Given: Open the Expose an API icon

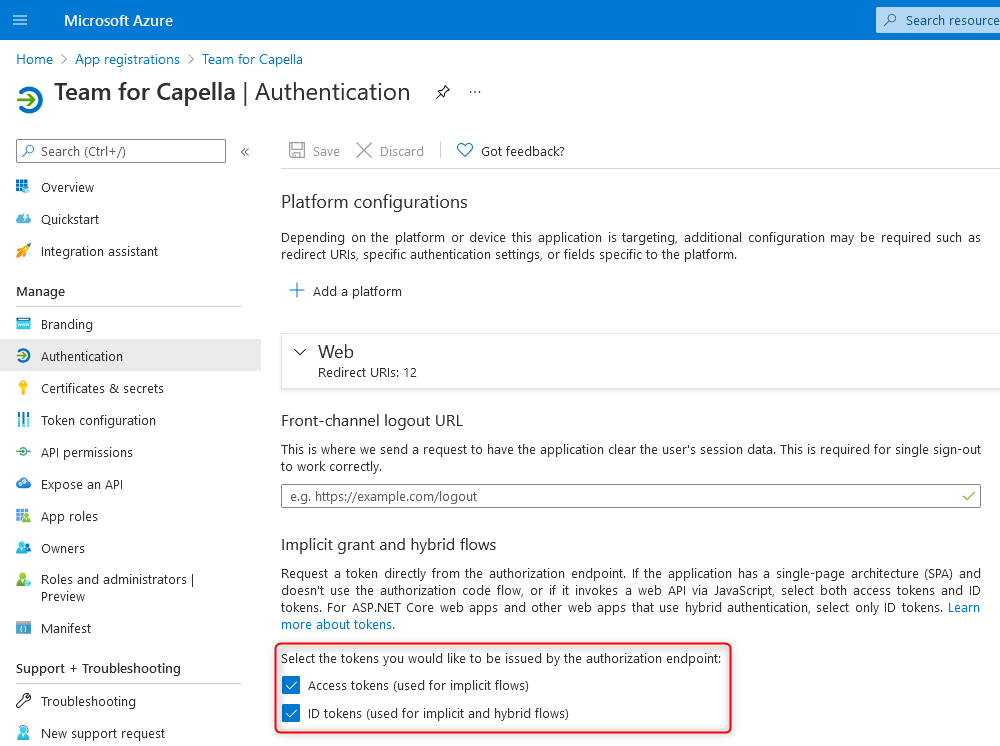Looking at the screenshot, I should pyautogui.click(x=22, y=484).
